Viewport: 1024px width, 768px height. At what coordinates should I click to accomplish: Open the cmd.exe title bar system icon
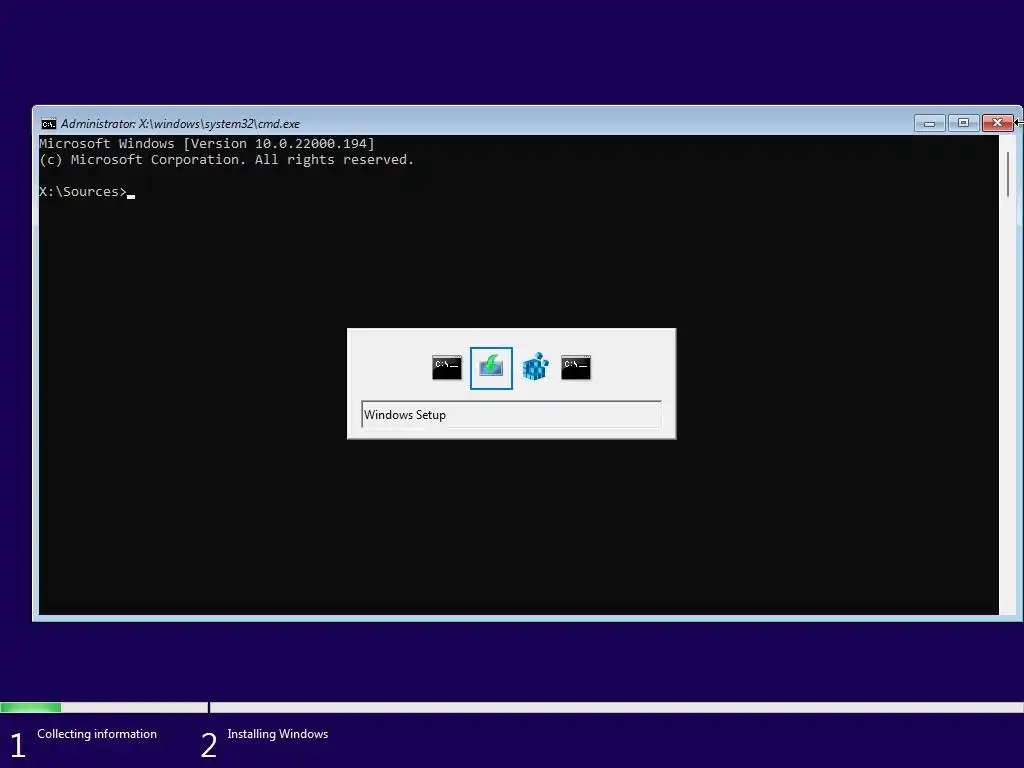[x=48, y=123]
